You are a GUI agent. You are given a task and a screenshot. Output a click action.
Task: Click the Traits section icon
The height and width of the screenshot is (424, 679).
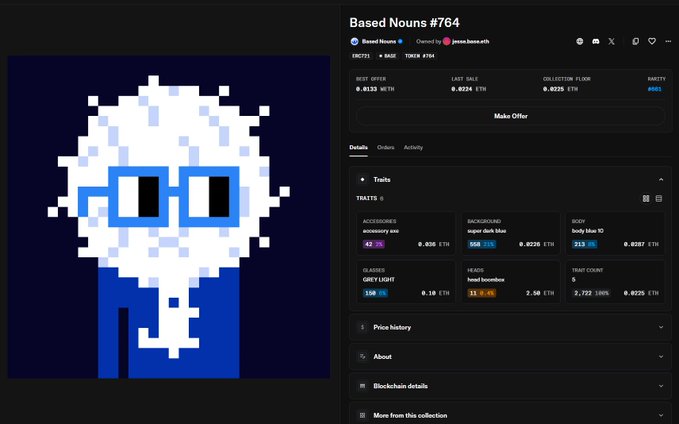point(362,179)
